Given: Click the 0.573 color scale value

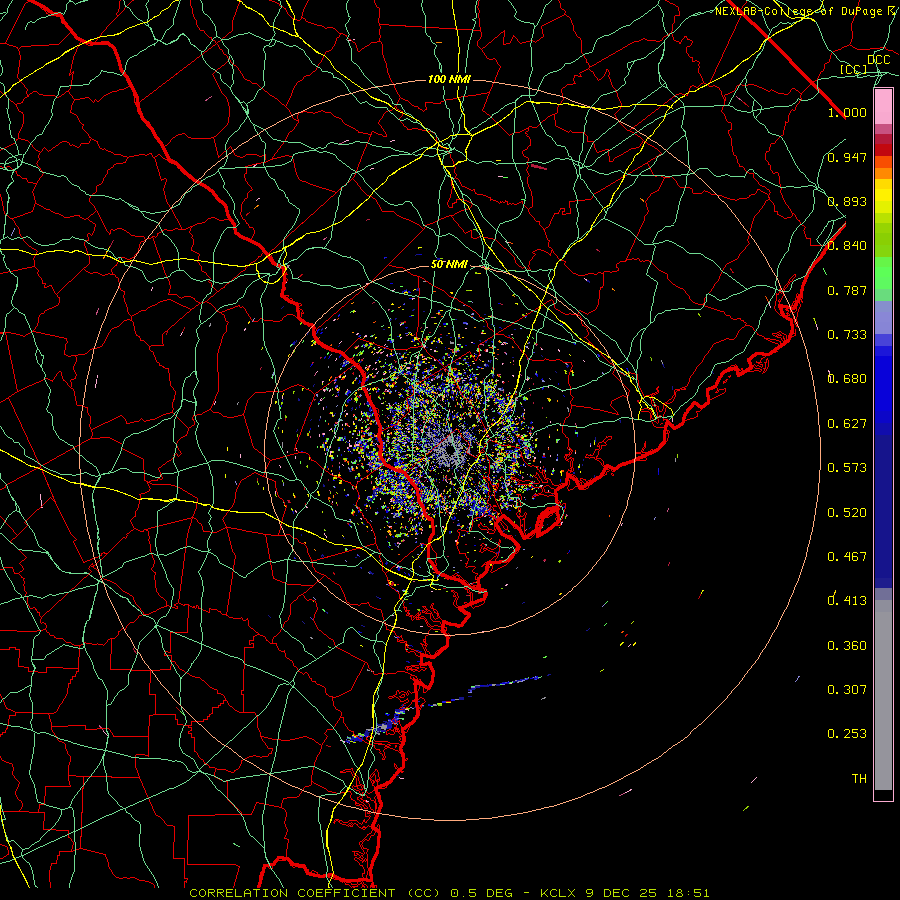Looking at the screenshot, I should click(x=847, y=468).
